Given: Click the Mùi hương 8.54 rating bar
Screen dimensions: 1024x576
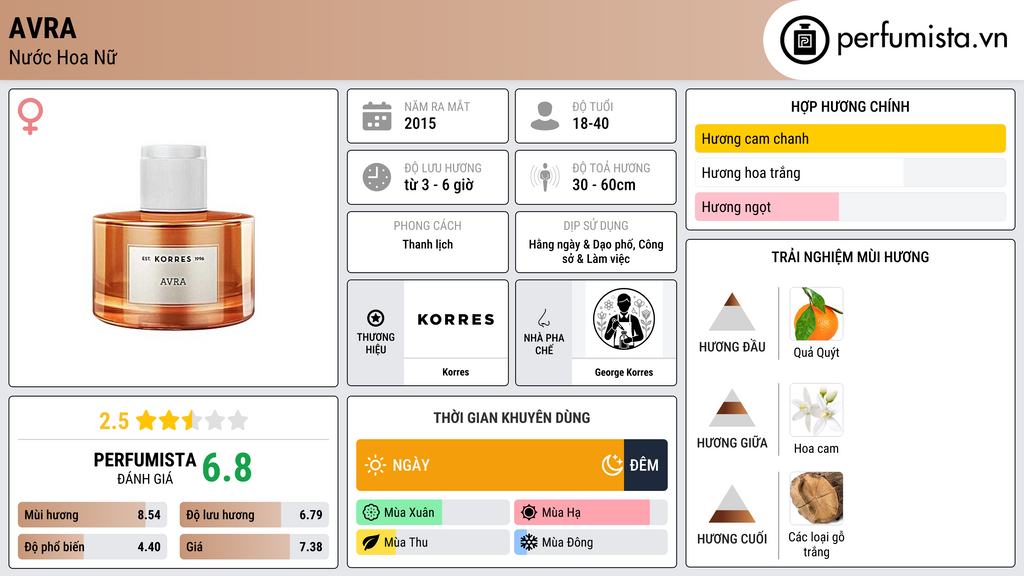Looking at the screenshot, I should click(92, 515).
